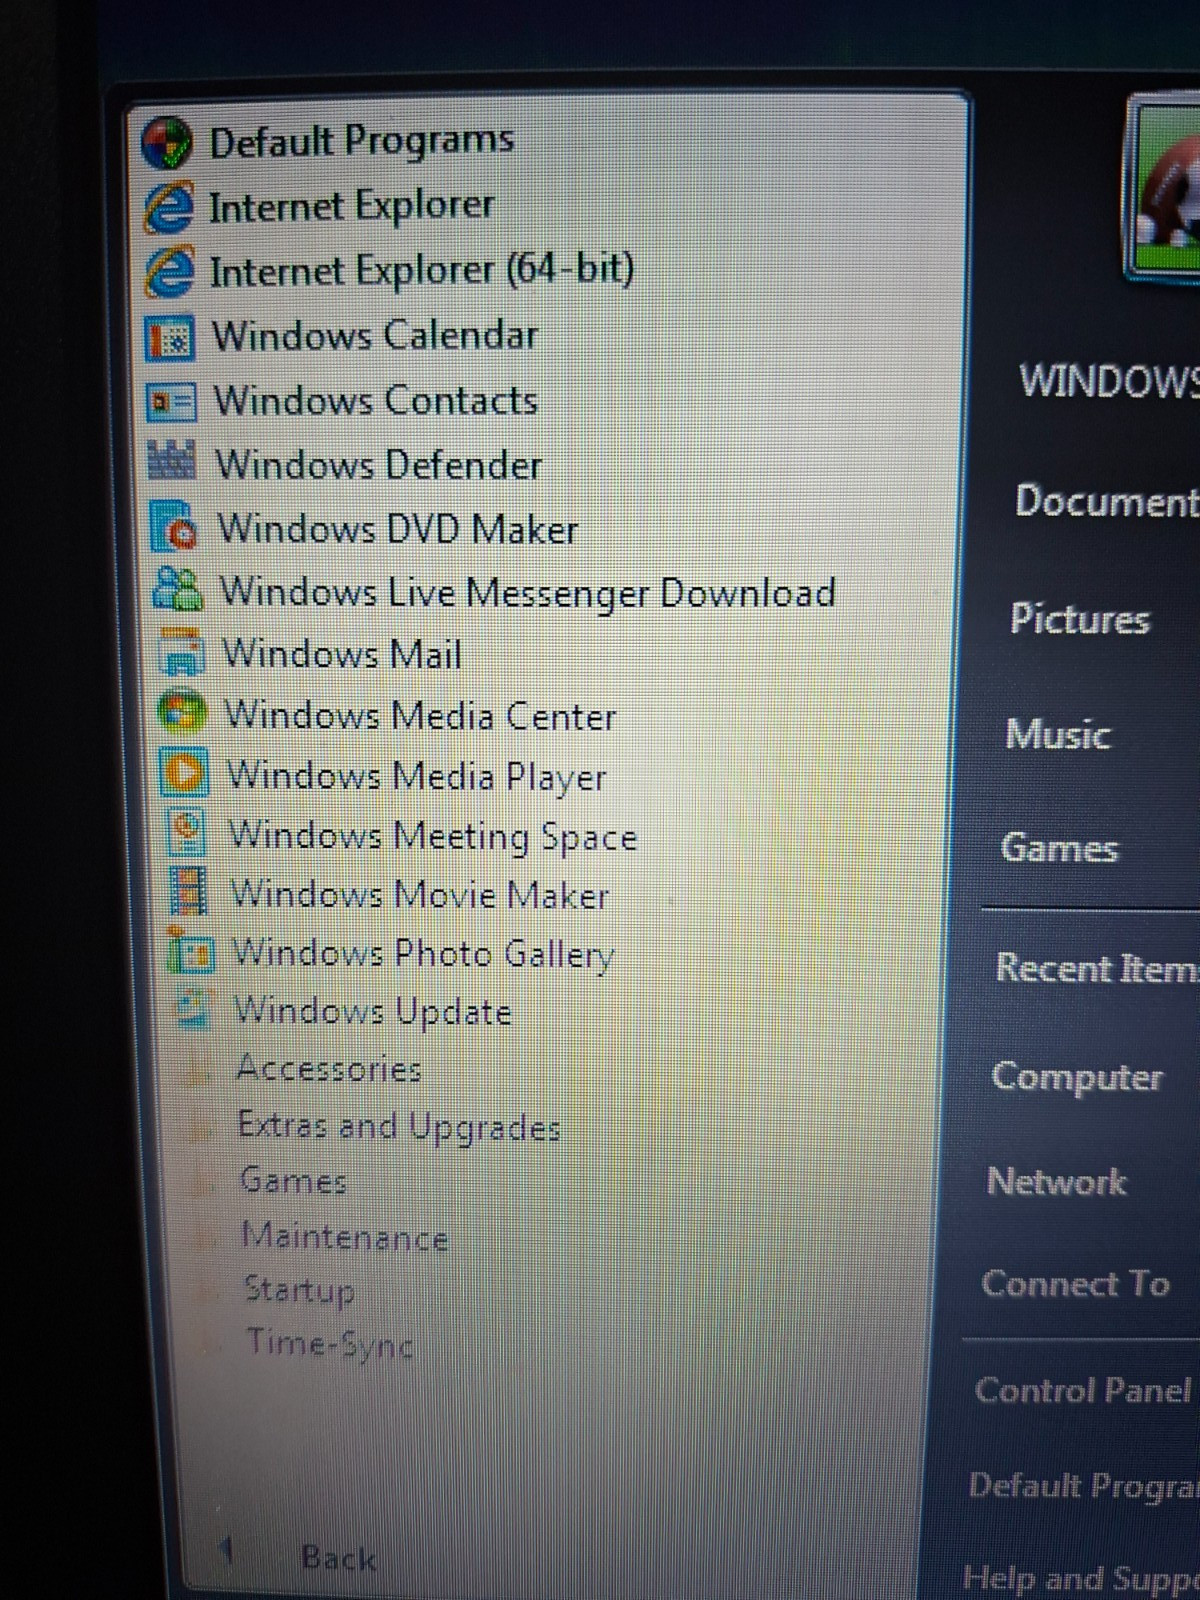Image resolution: width=1200 pixels, height=1600 pixels.
Task: Click the Windows DVD Maker icon
Action: click(x=174, y=526)
